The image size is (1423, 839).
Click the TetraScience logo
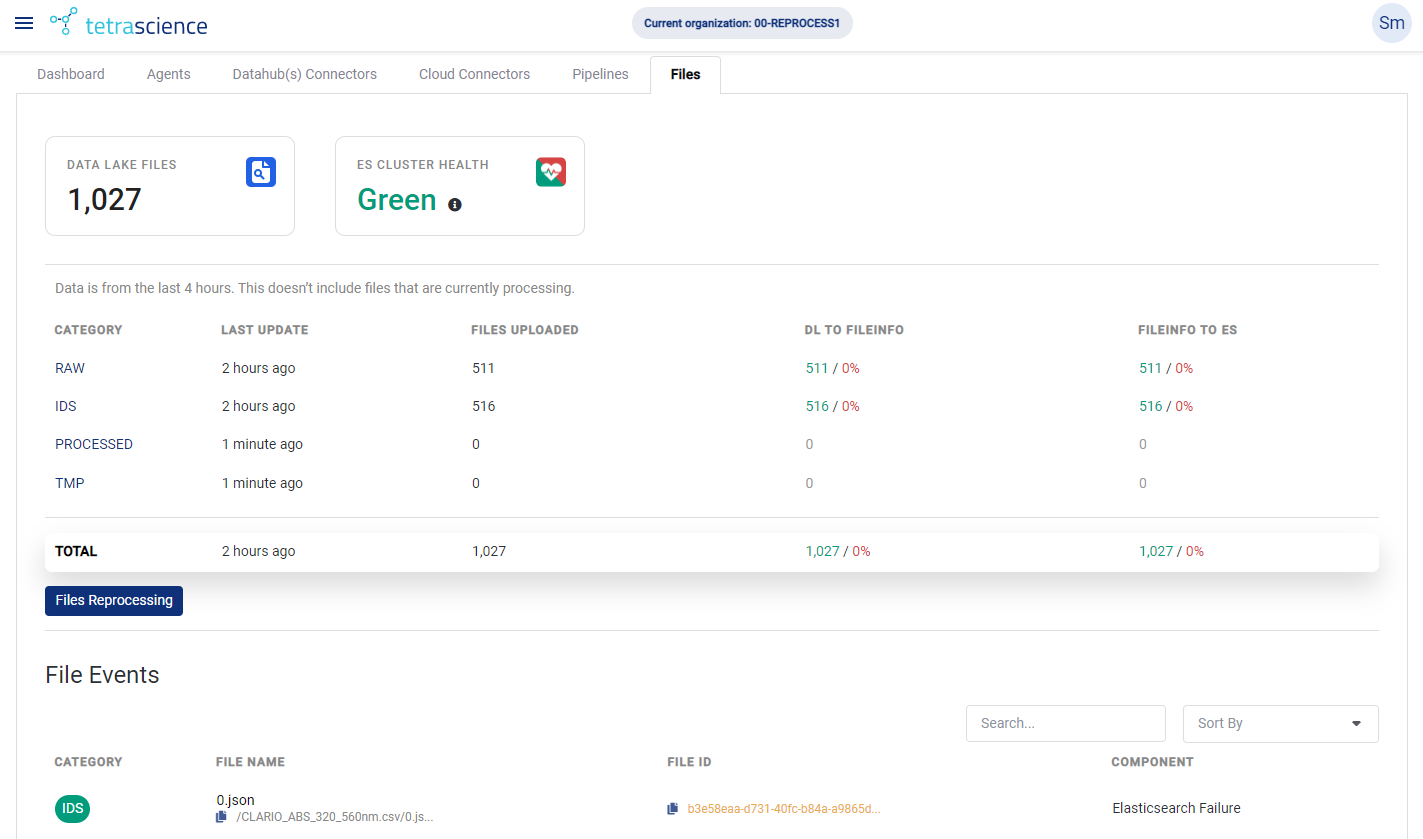coord(128,23)
